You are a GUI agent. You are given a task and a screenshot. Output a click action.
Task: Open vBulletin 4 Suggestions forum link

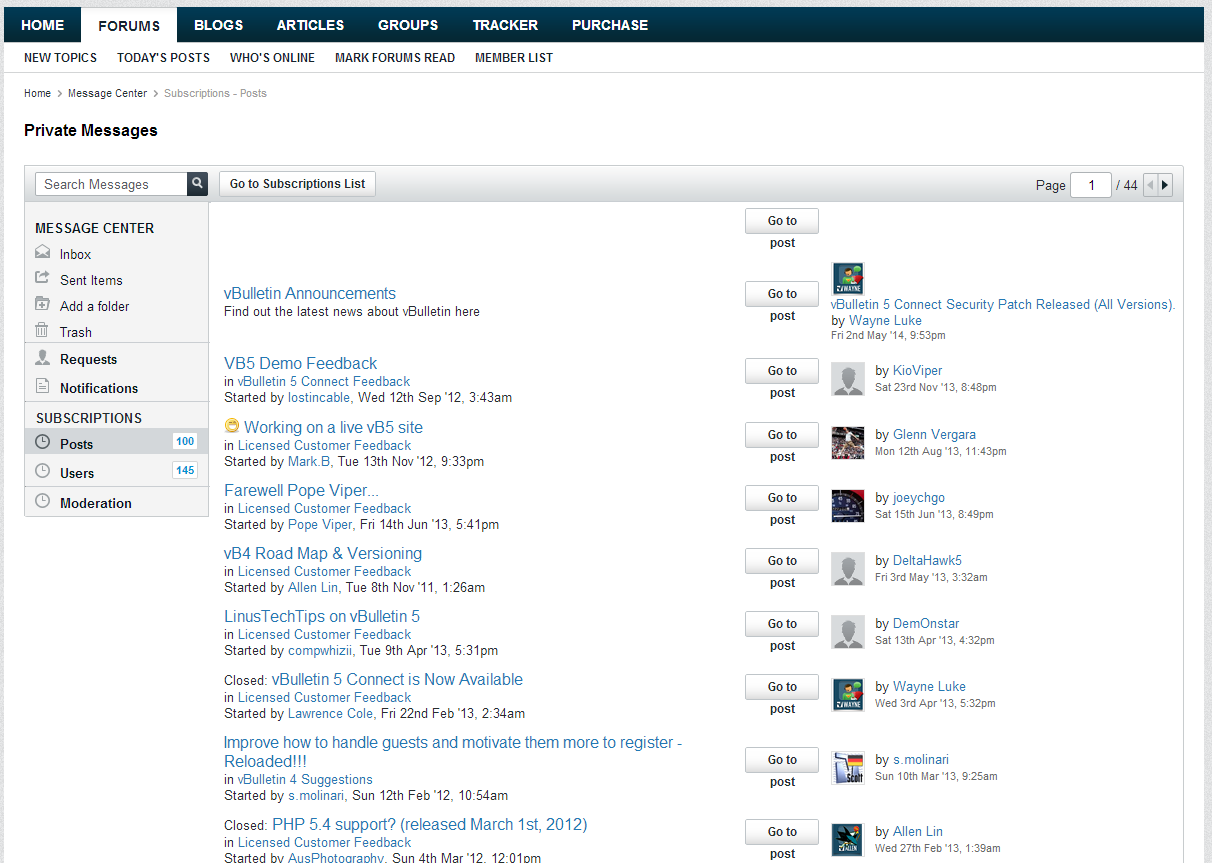coord(305,779)
